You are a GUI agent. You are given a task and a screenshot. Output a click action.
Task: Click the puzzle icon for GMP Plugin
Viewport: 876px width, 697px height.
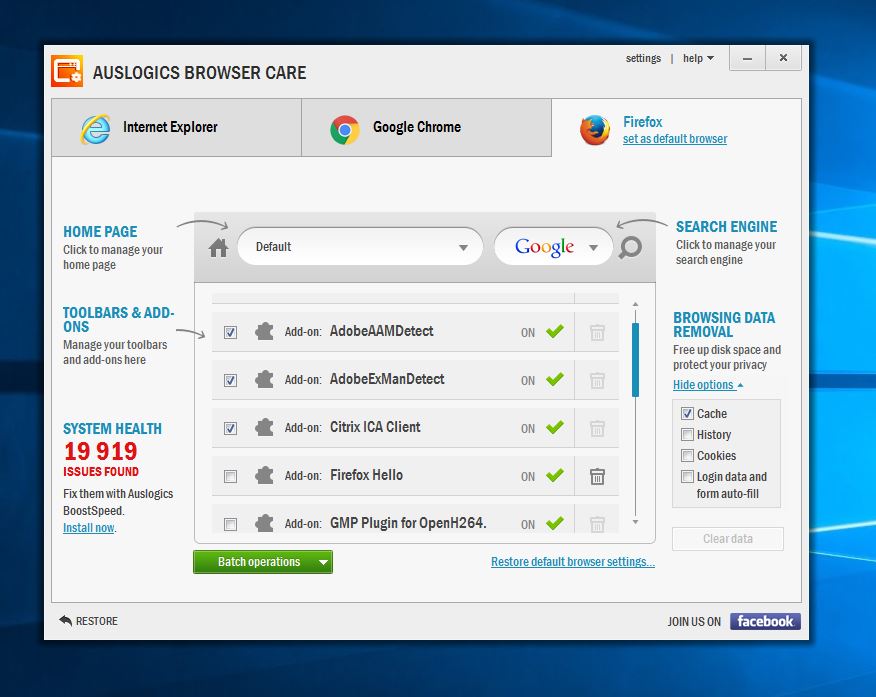(264, 524)
